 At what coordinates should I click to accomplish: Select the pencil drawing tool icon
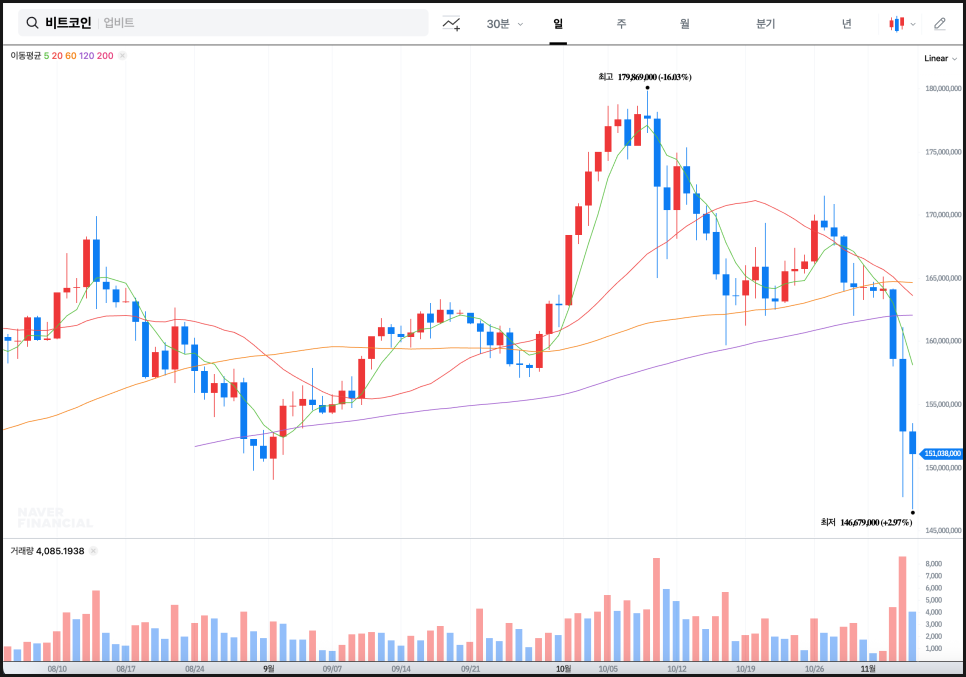(939, 23)
